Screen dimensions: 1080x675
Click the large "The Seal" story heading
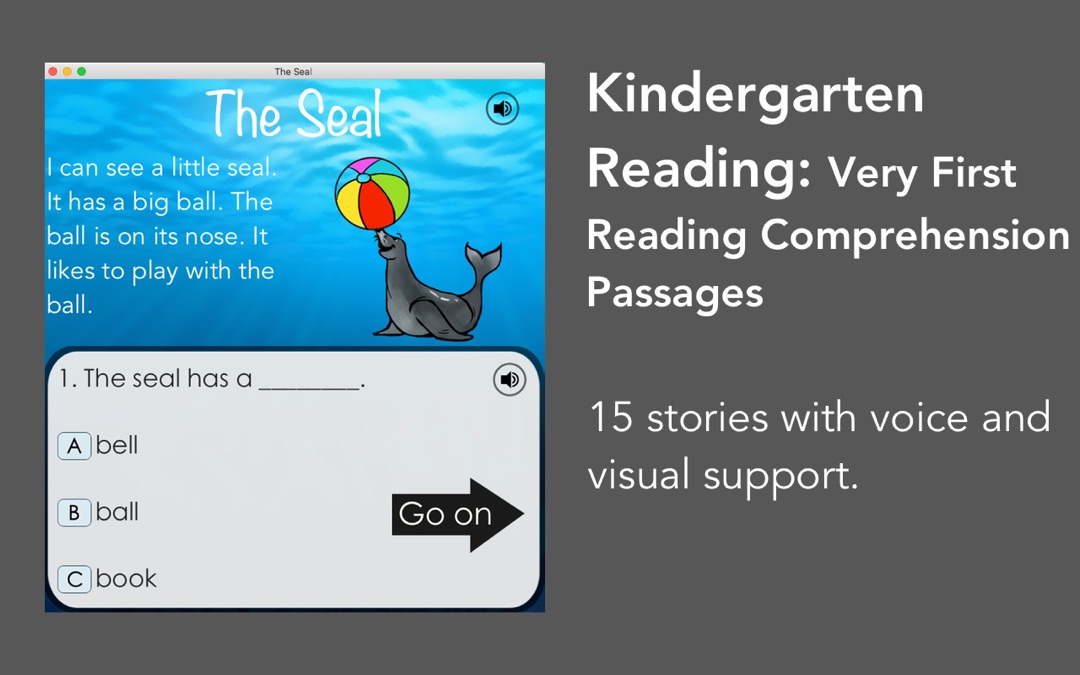tap(295, 115)
